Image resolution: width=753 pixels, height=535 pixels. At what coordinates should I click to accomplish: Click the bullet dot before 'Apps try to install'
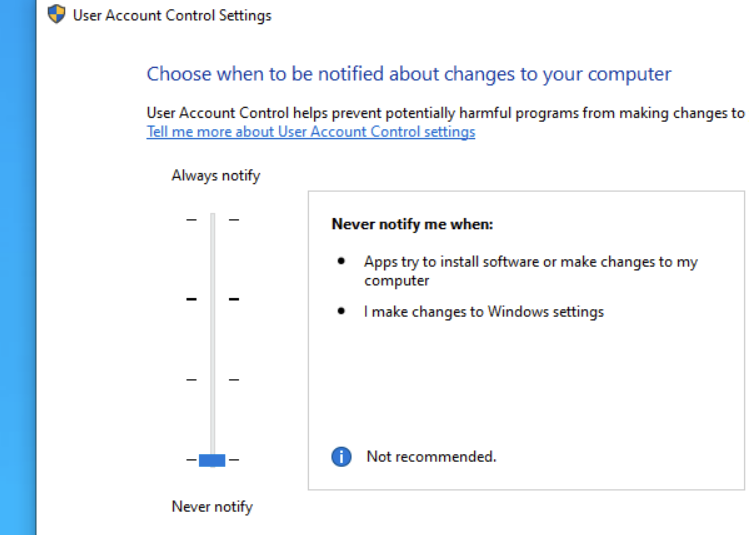pyautogui.click(x=342, y=262)
